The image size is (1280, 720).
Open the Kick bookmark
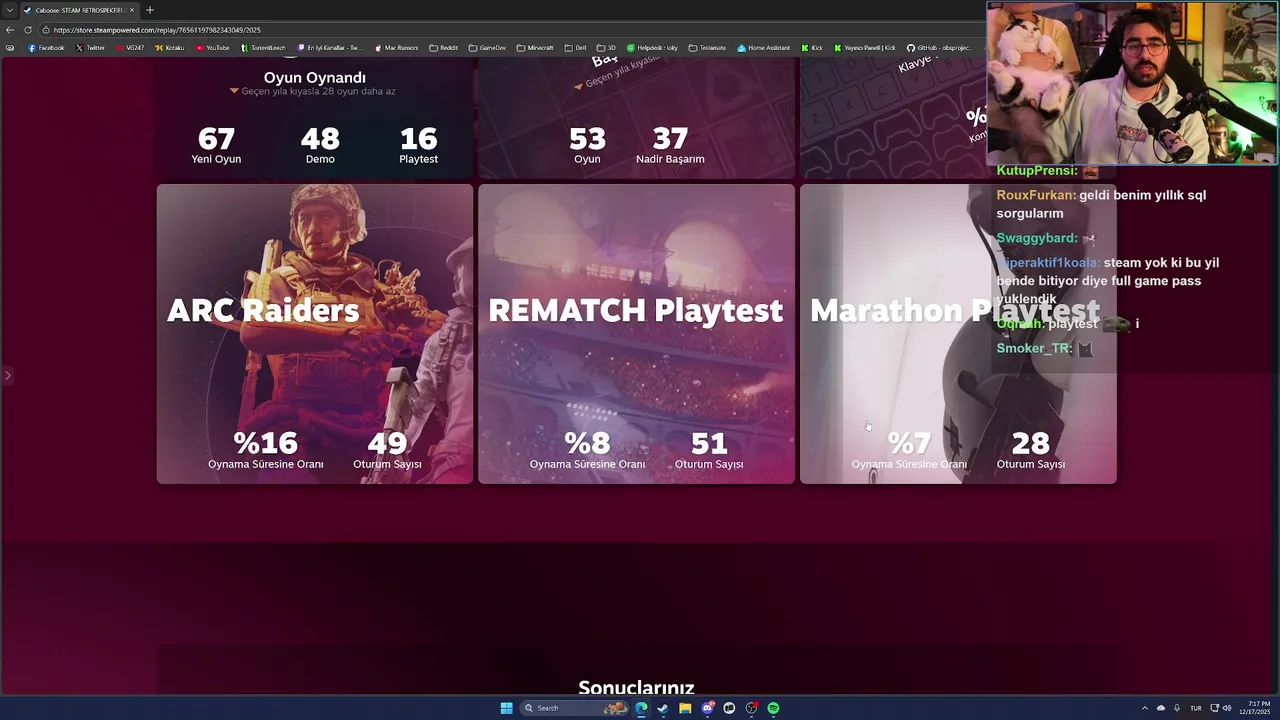click(x=811, y=48)
